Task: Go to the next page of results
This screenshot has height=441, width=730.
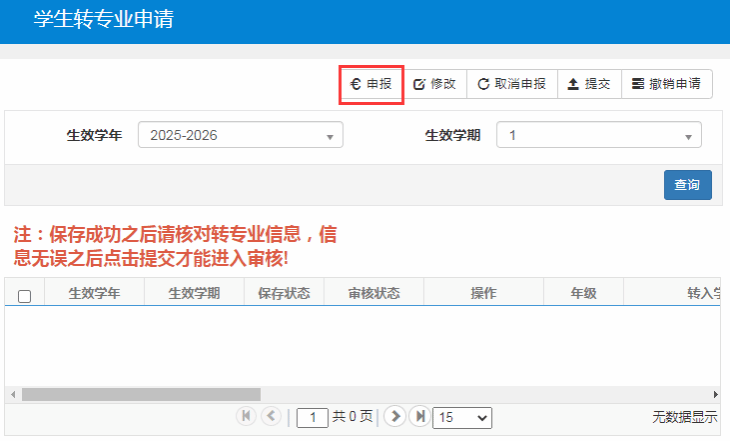Action: [x=394, y=416]
